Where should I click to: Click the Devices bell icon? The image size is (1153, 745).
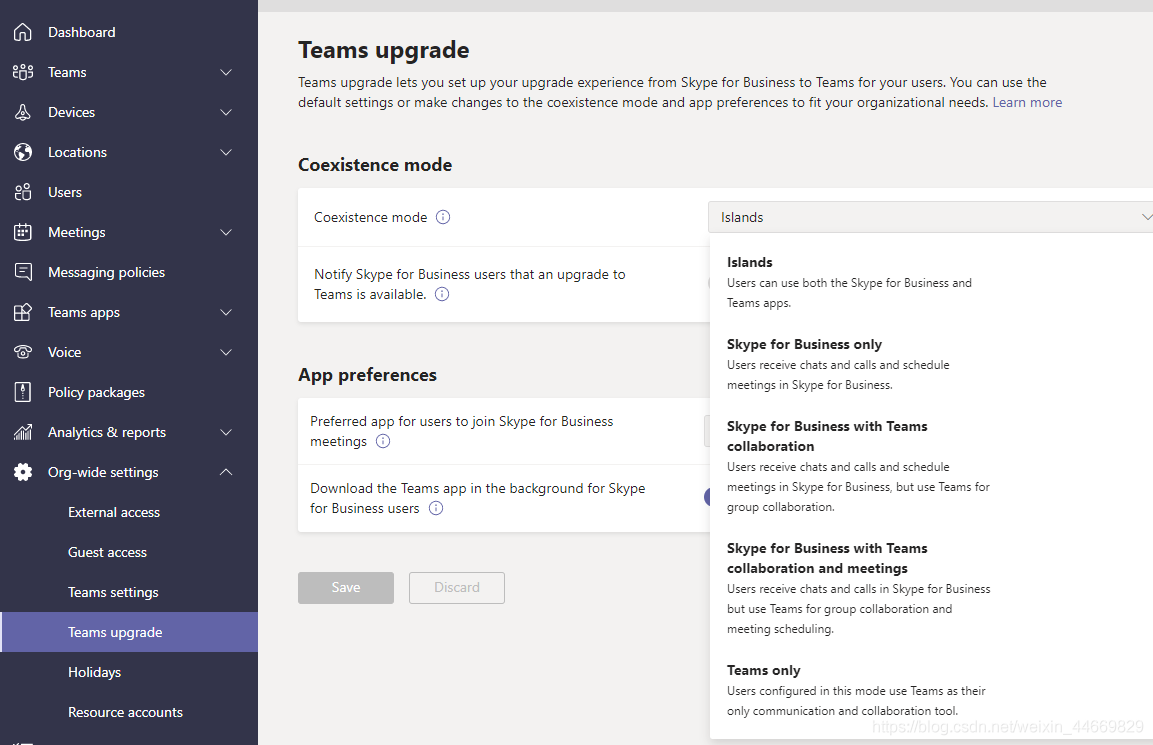coord(23,112)
